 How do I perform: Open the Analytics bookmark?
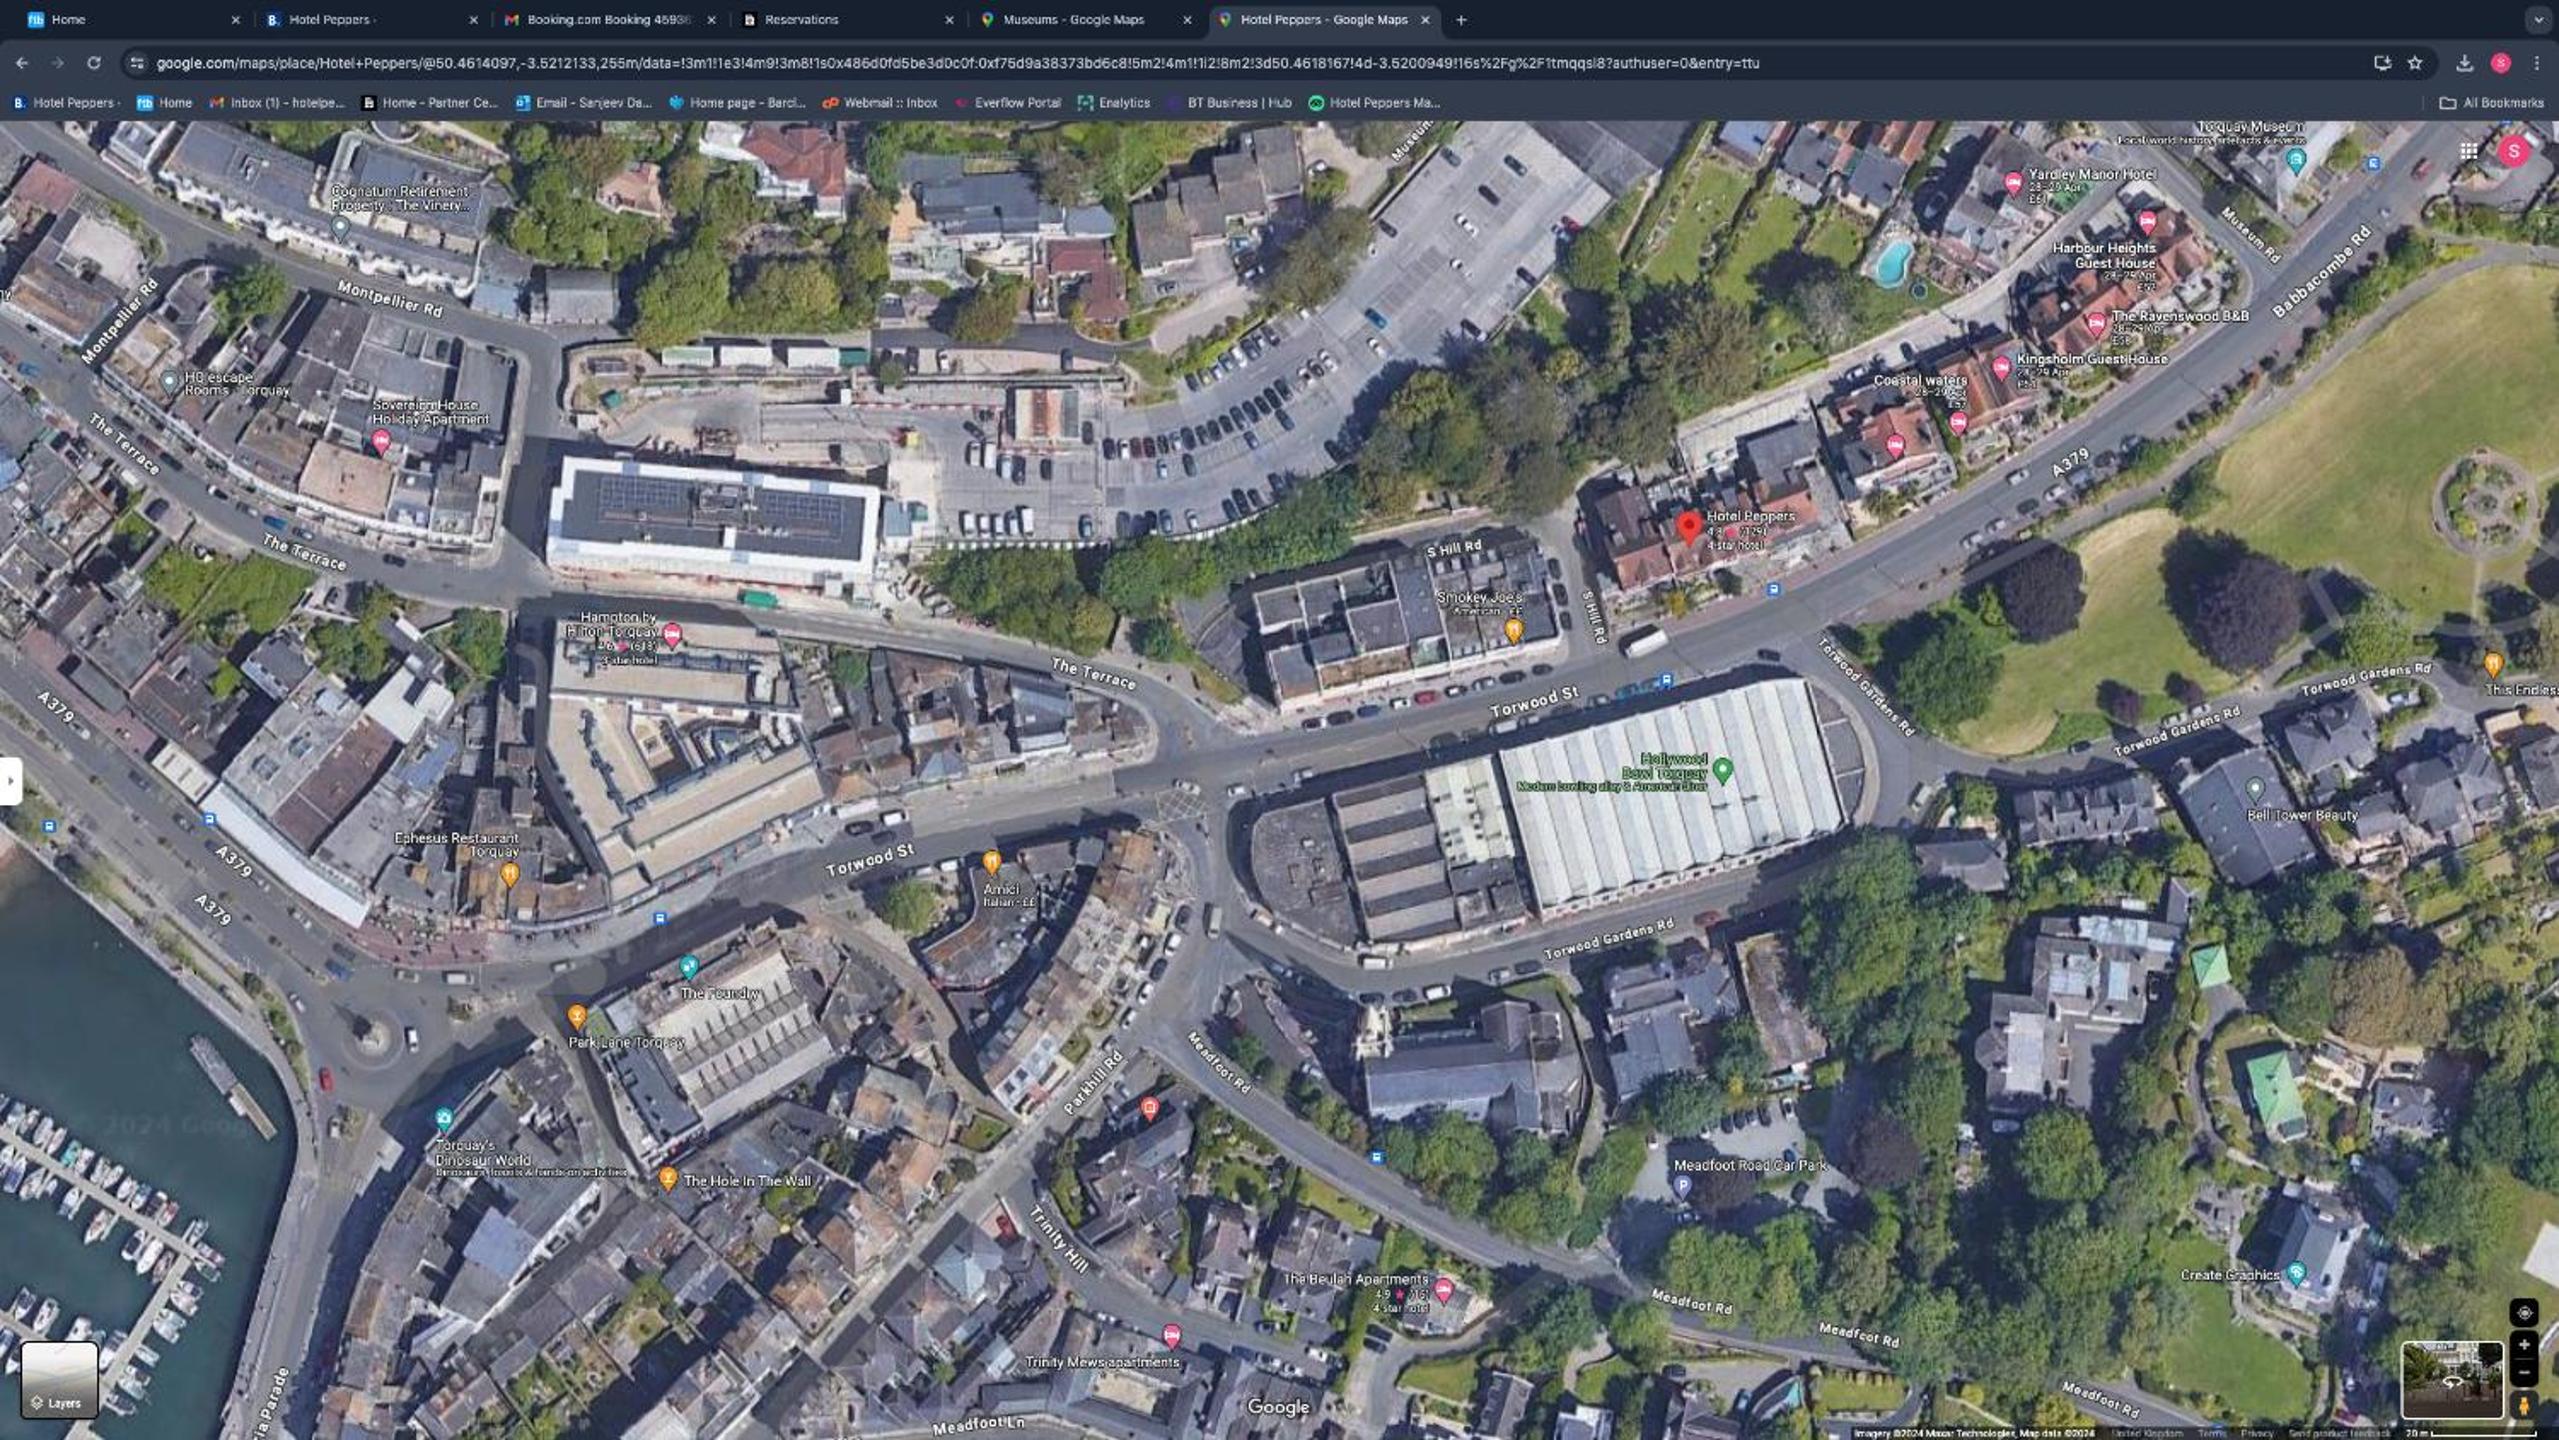pos(1113,102)
